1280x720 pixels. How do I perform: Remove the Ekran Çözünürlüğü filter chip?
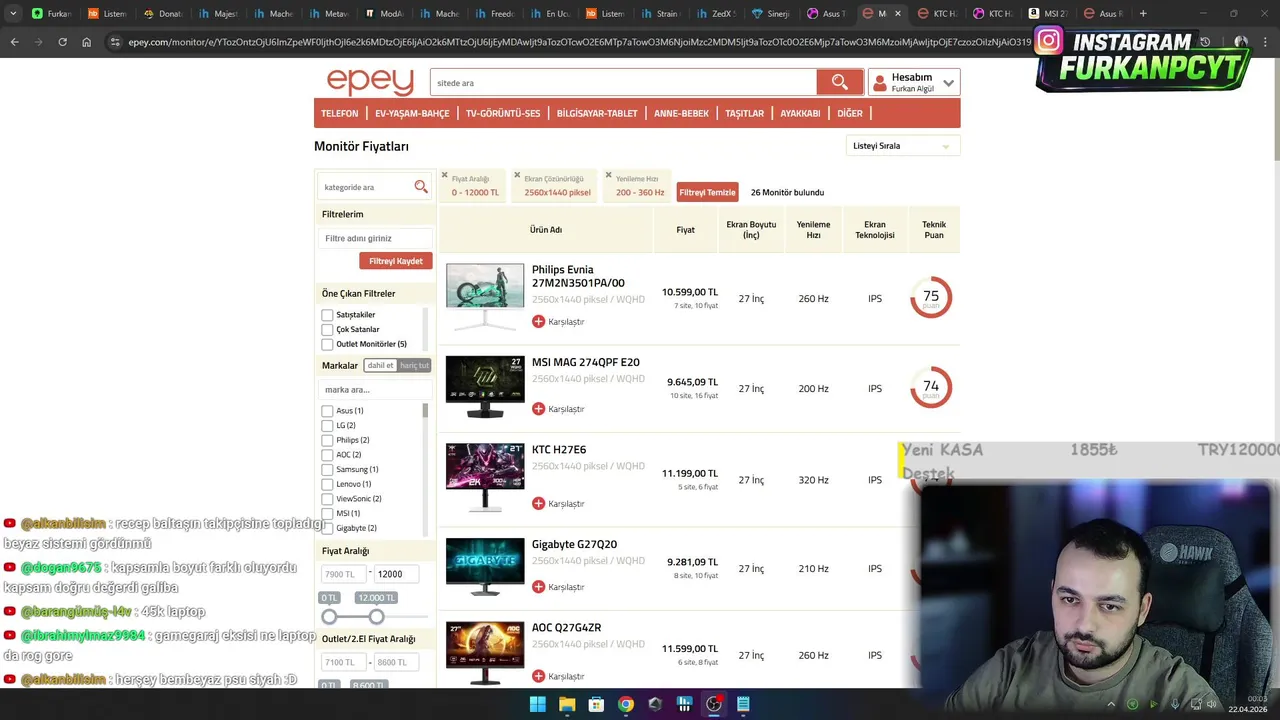(517, 175)
